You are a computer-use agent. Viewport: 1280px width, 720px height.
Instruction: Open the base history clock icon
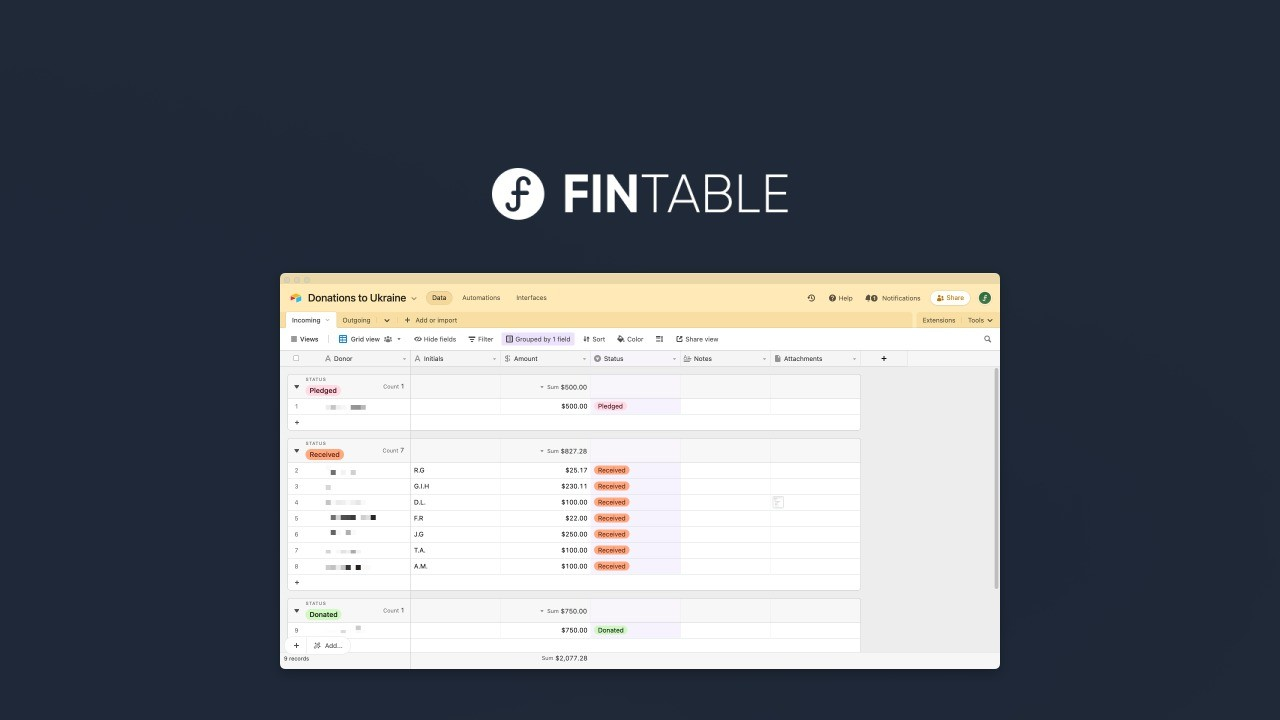click(811, 298)
